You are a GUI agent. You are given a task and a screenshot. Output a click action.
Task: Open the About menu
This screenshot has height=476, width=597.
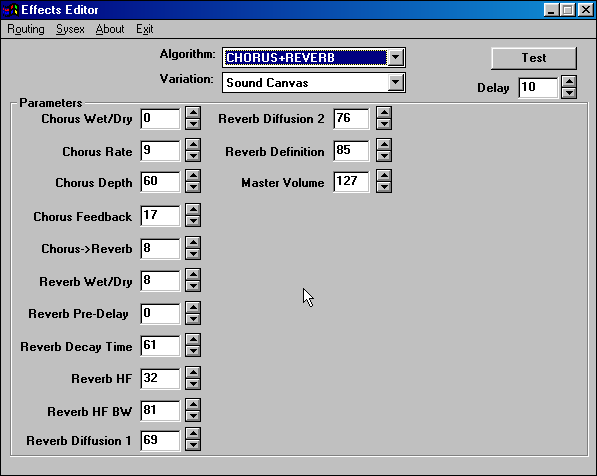click(110, 29)
